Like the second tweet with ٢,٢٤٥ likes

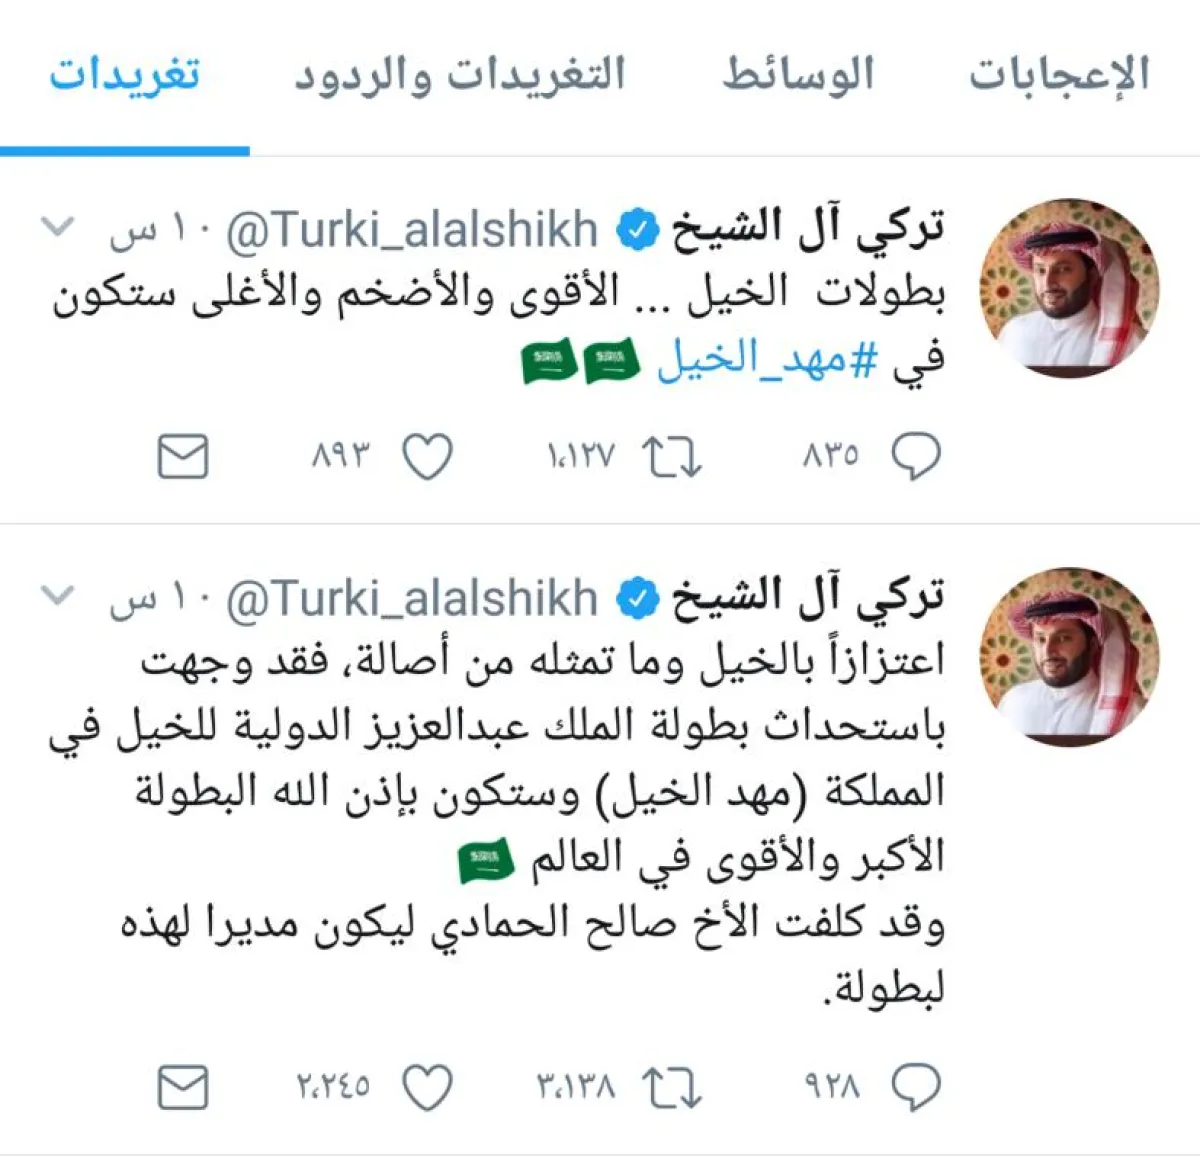click(x=427, y=1087)
